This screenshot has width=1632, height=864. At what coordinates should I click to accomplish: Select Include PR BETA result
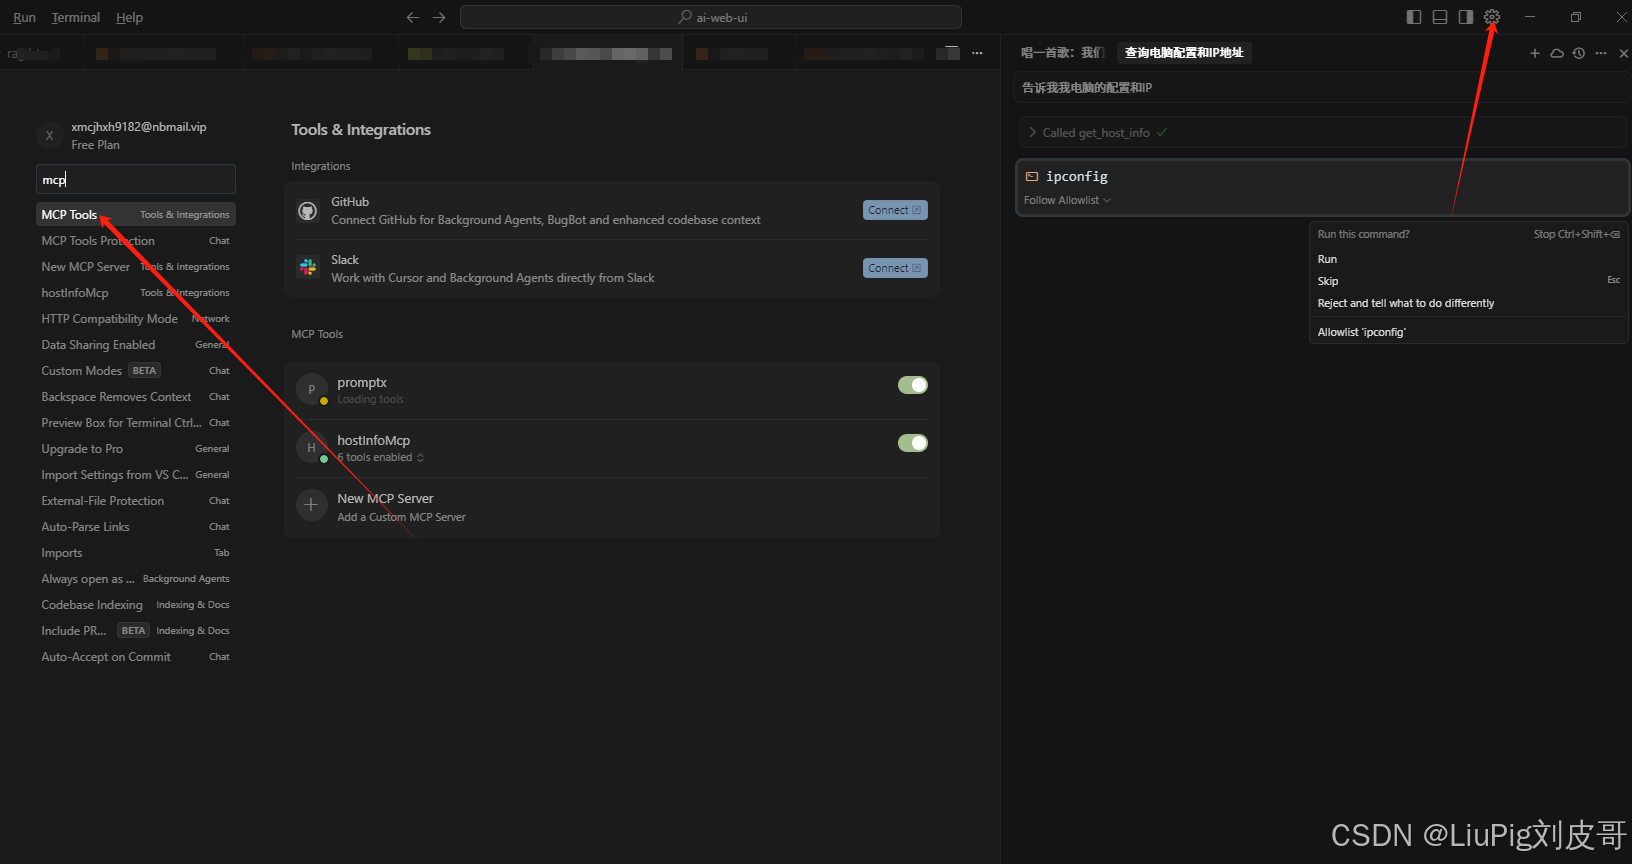pos(136,631)
